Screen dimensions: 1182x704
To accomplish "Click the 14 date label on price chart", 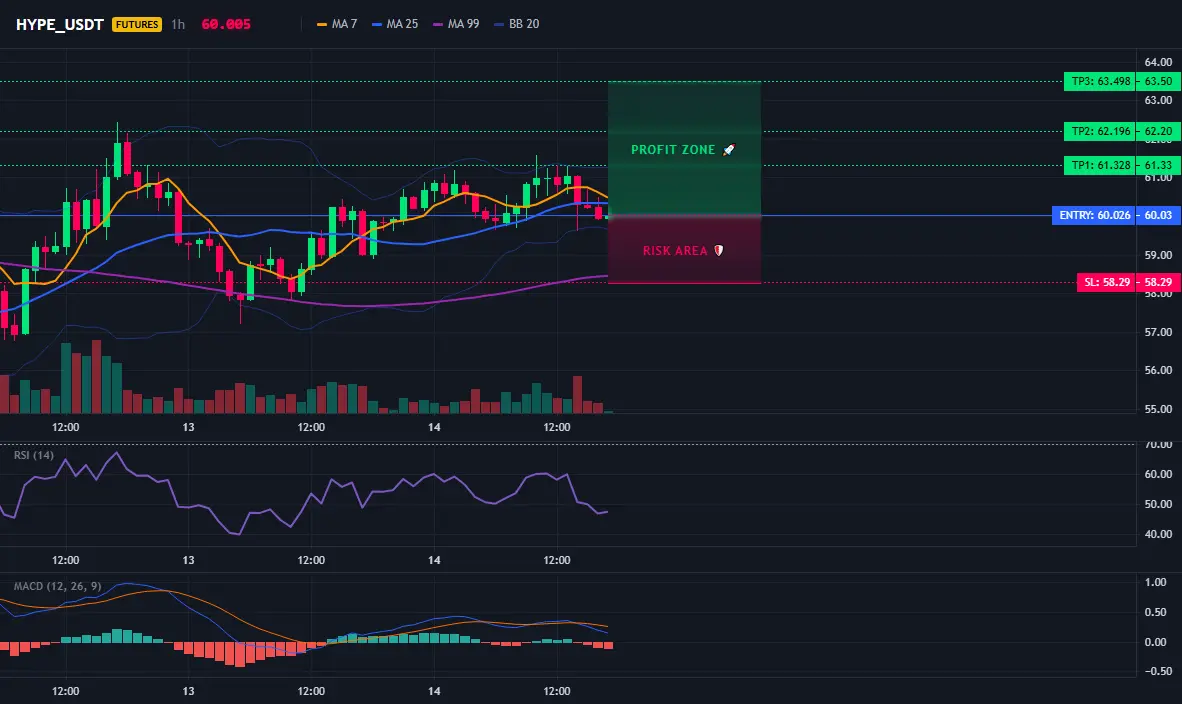I will (434, 427).
